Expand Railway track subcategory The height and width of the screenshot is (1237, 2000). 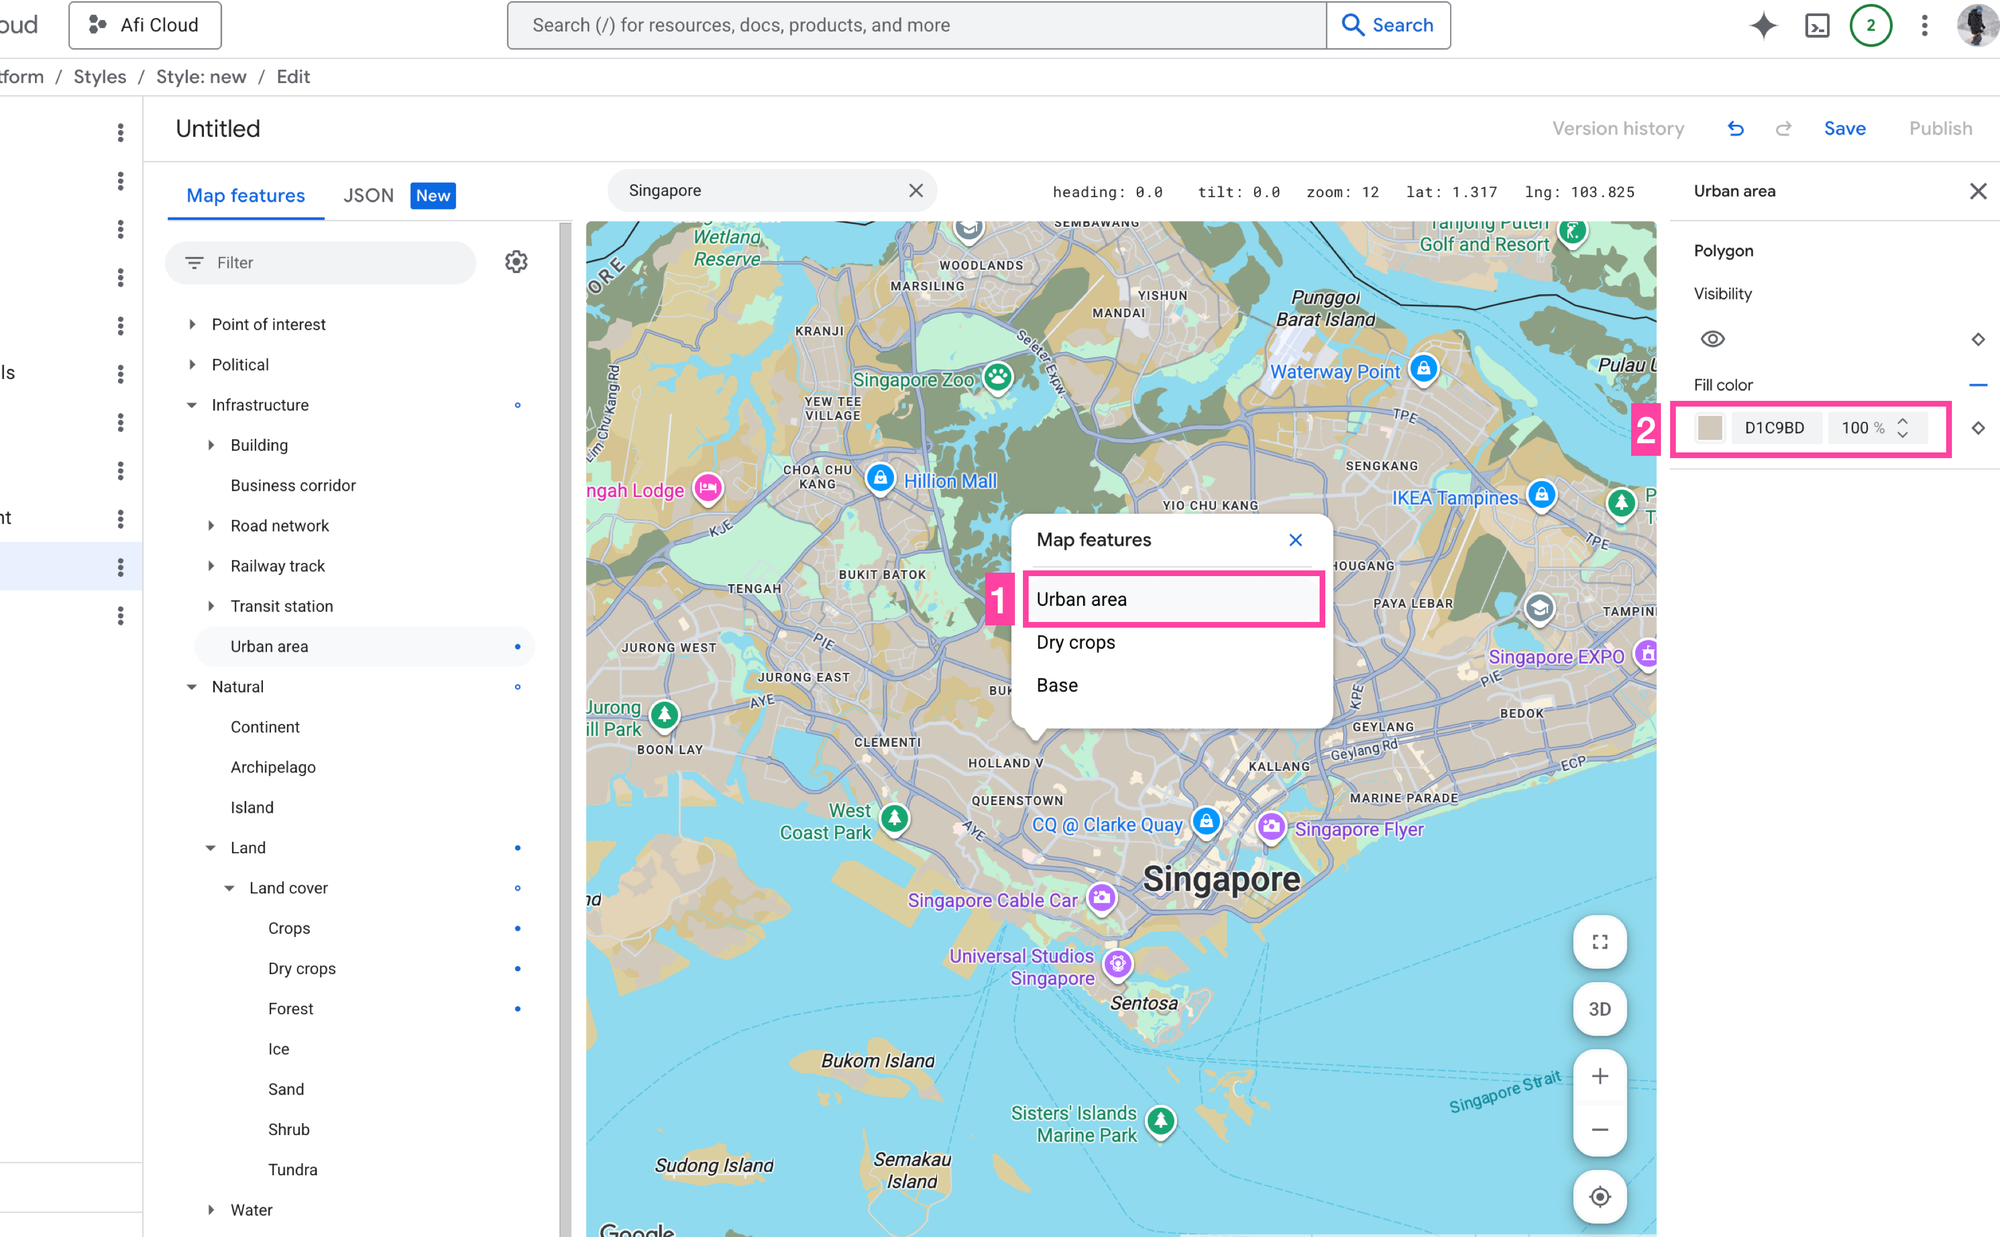tap(211, 566)
